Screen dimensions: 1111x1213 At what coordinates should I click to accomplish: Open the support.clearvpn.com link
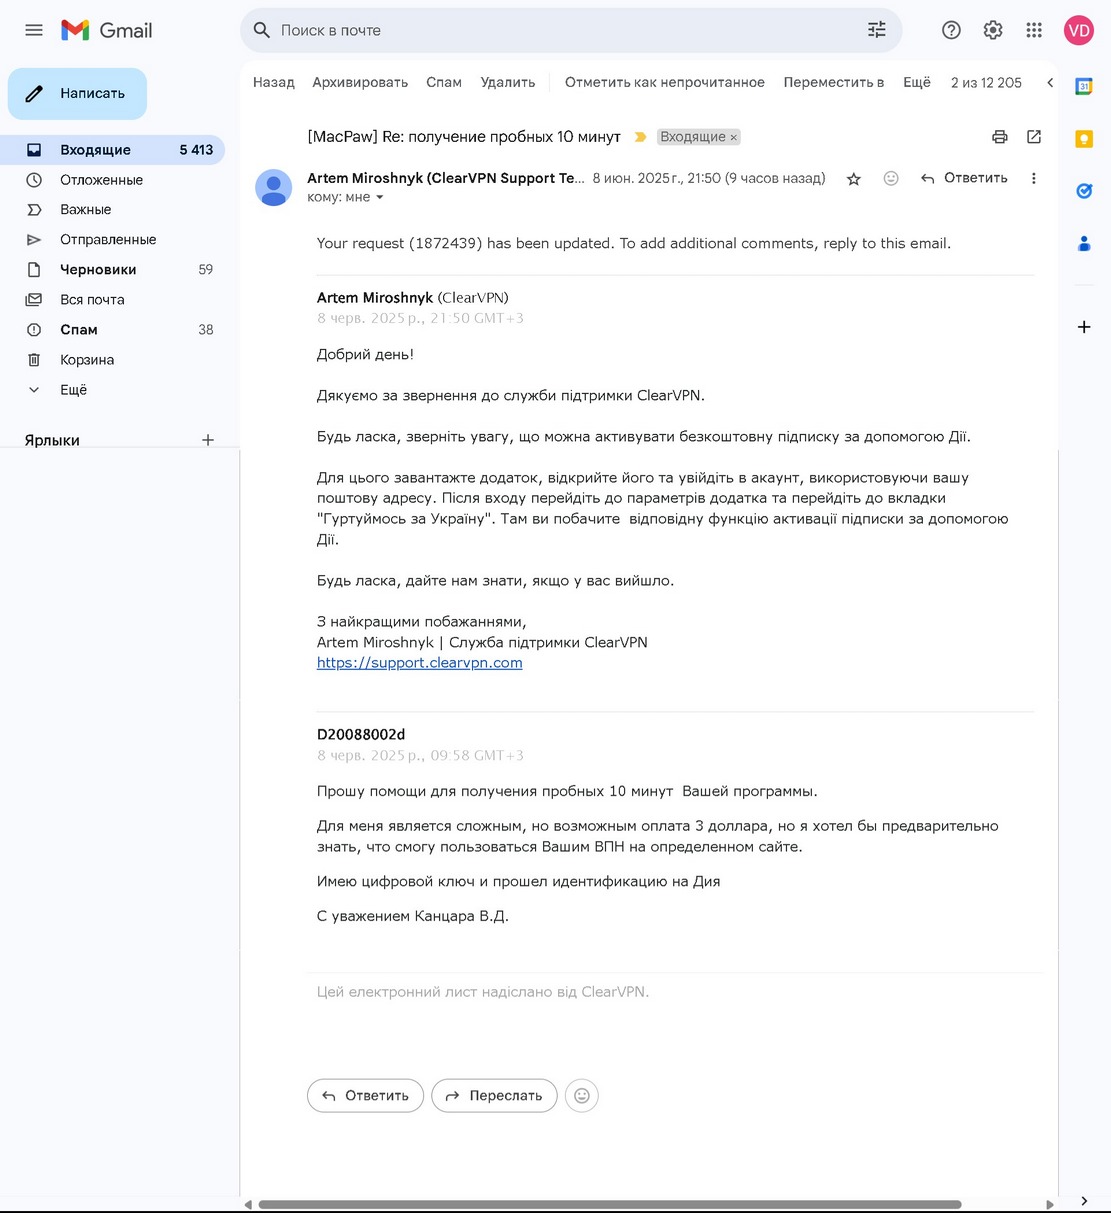pyautogui.click(x=420, y=663)
